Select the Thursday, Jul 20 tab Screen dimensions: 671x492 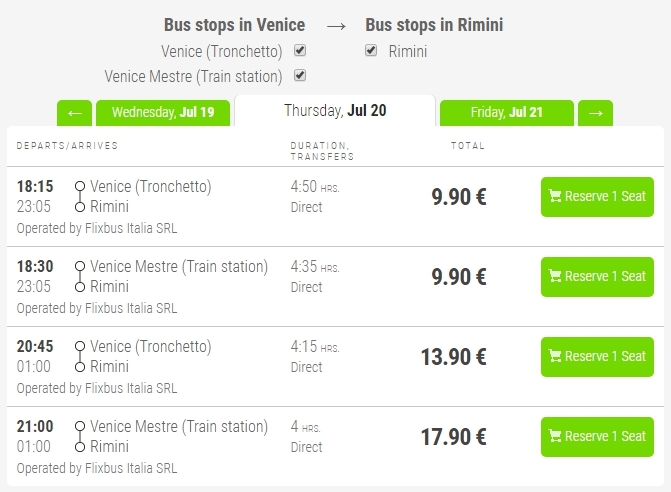point(335,111)
